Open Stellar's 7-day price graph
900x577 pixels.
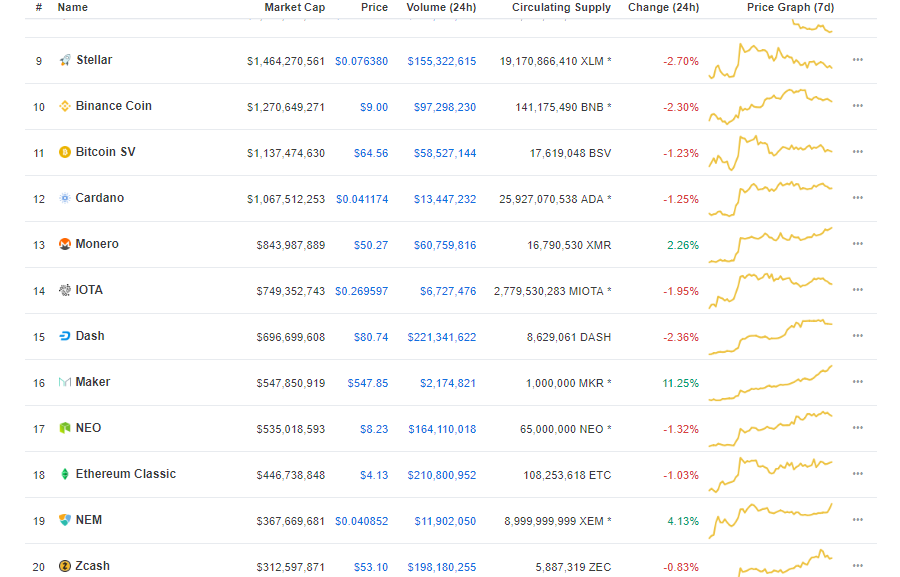click(770, 61)
